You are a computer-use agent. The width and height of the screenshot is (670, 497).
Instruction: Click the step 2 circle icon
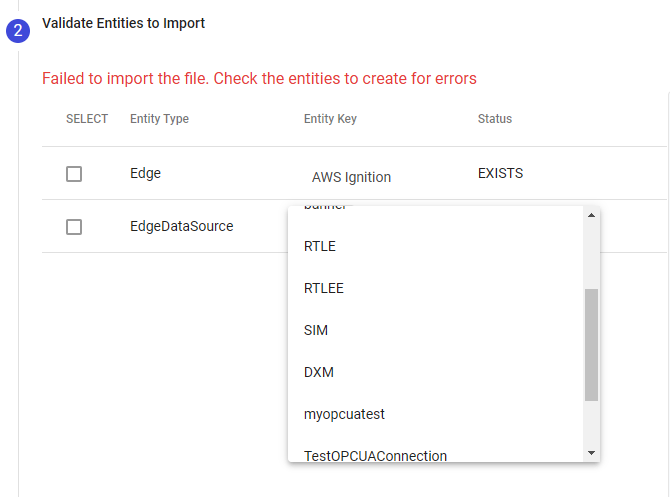(x=17, y=30)
